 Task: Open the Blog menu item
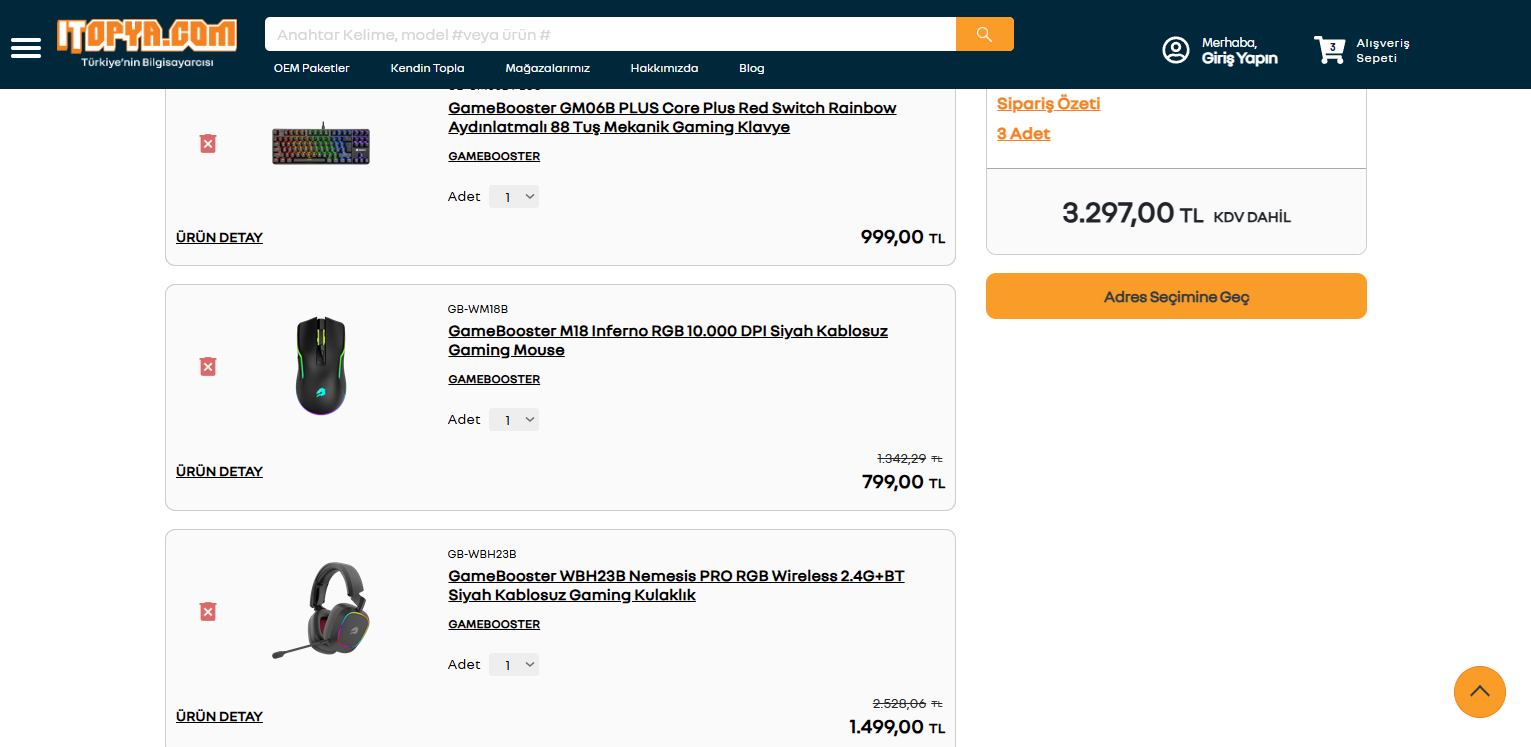752,69
